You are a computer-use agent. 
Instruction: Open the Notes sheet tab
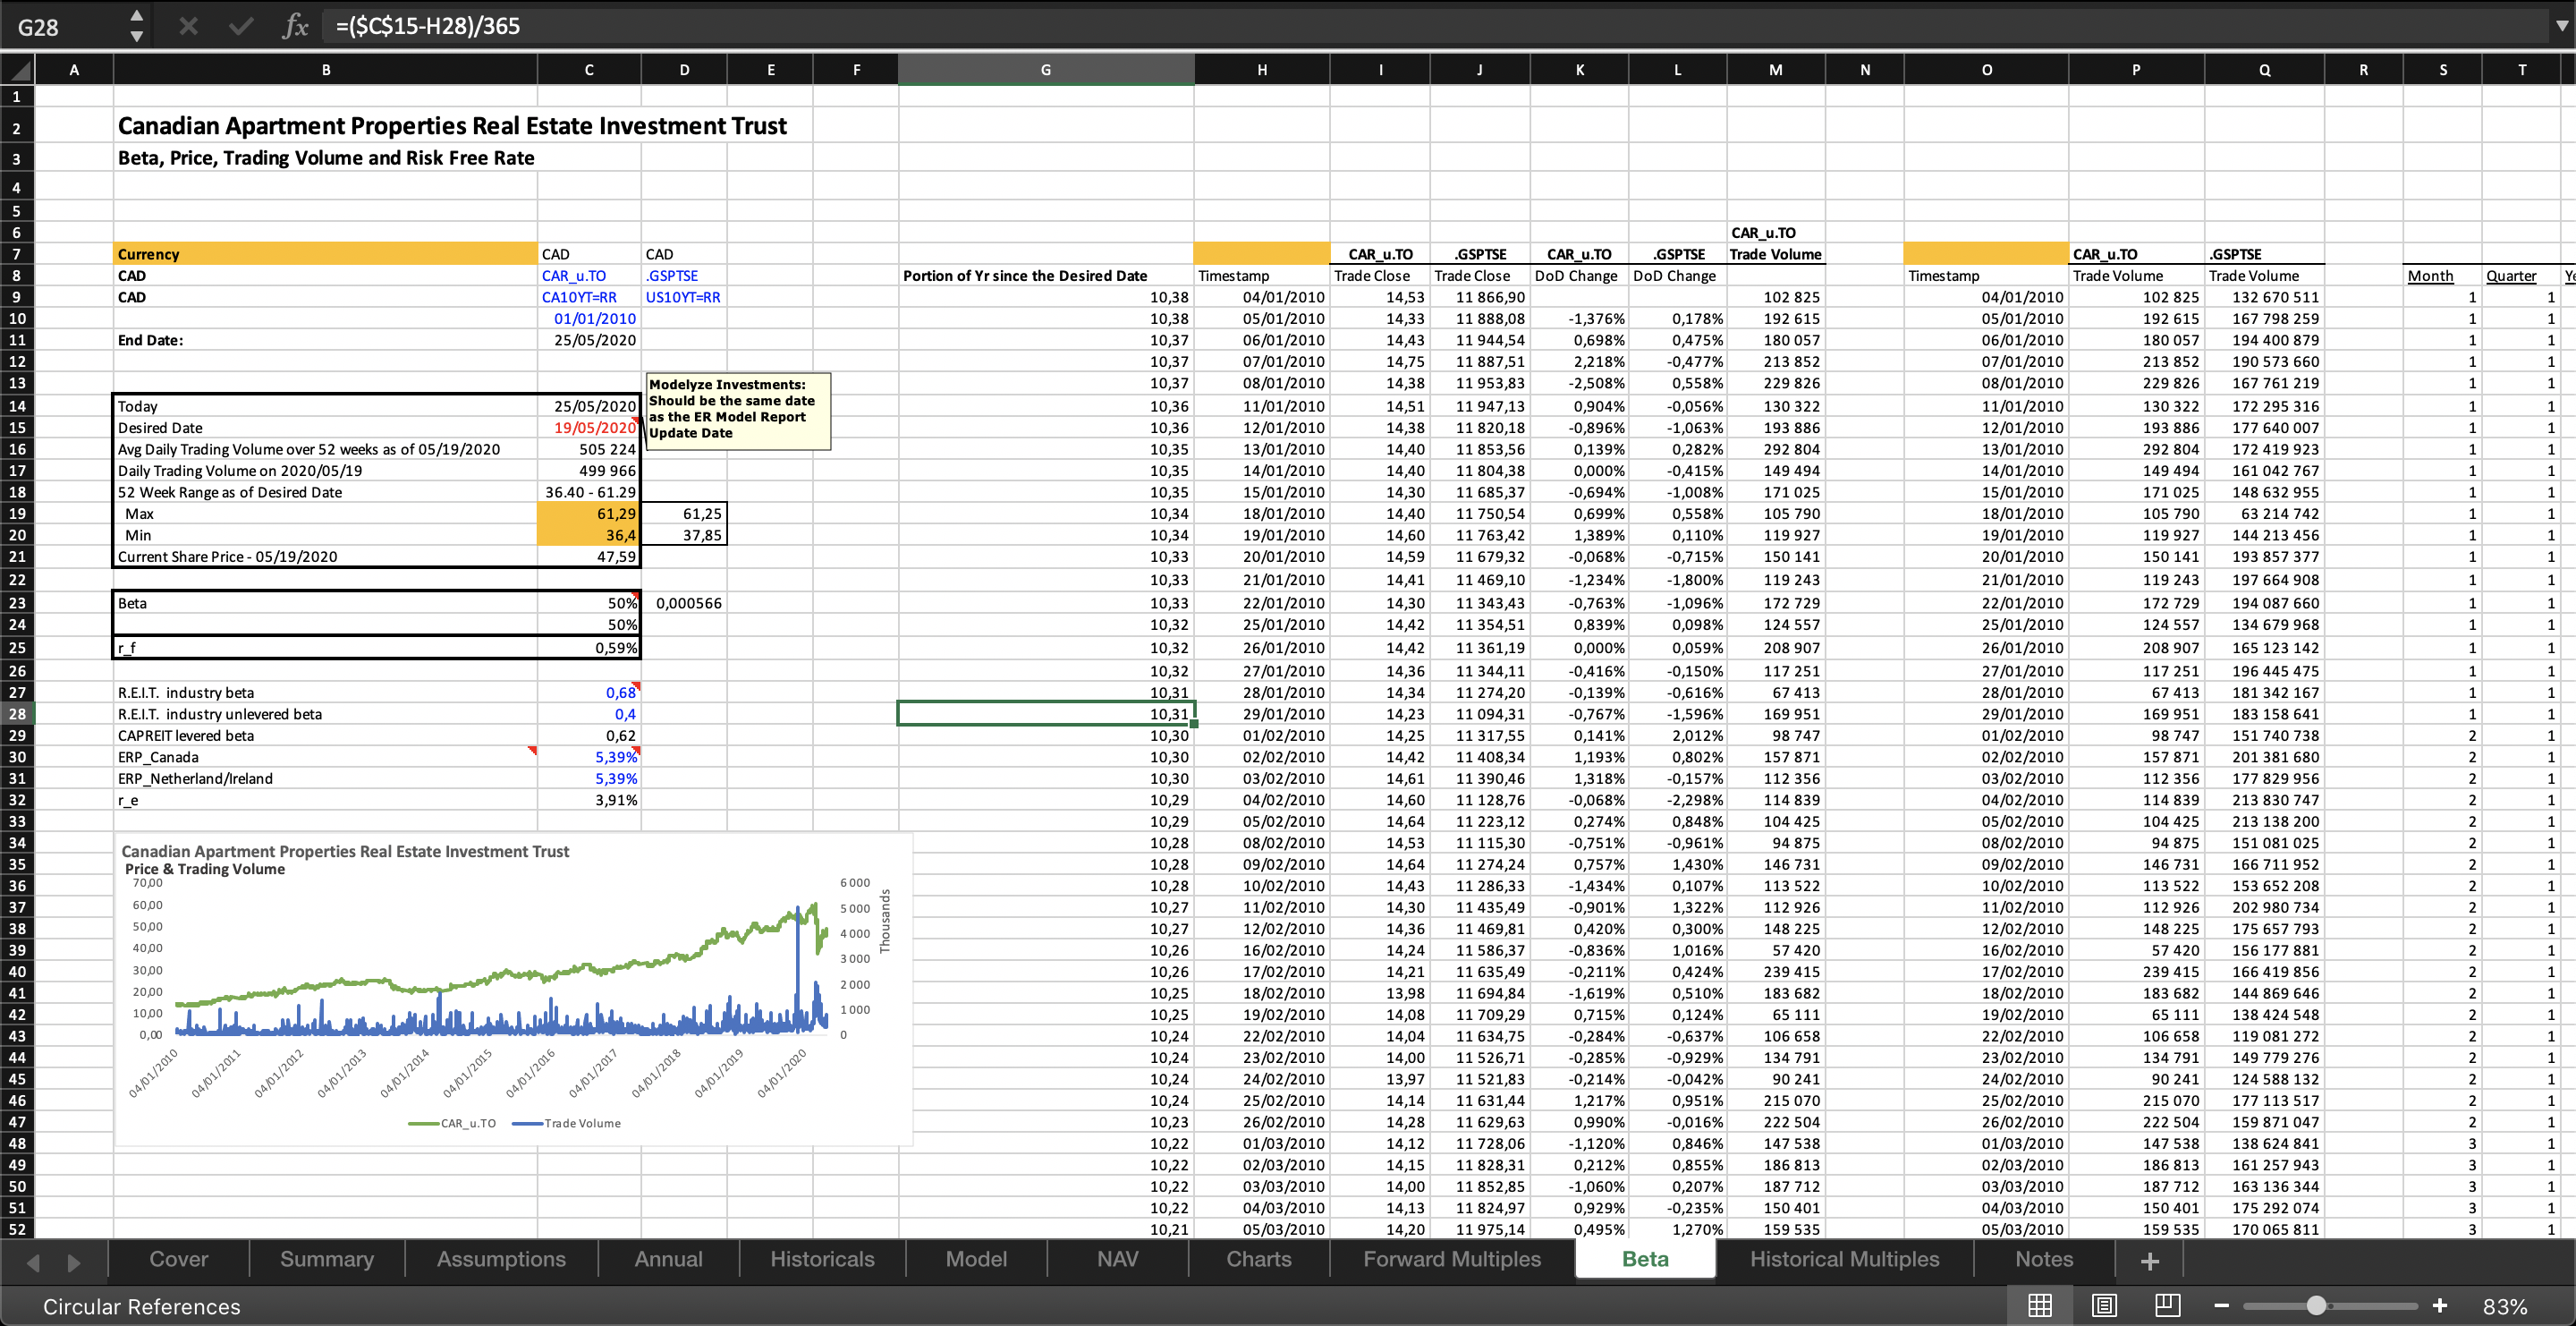click(2044, 1259)
